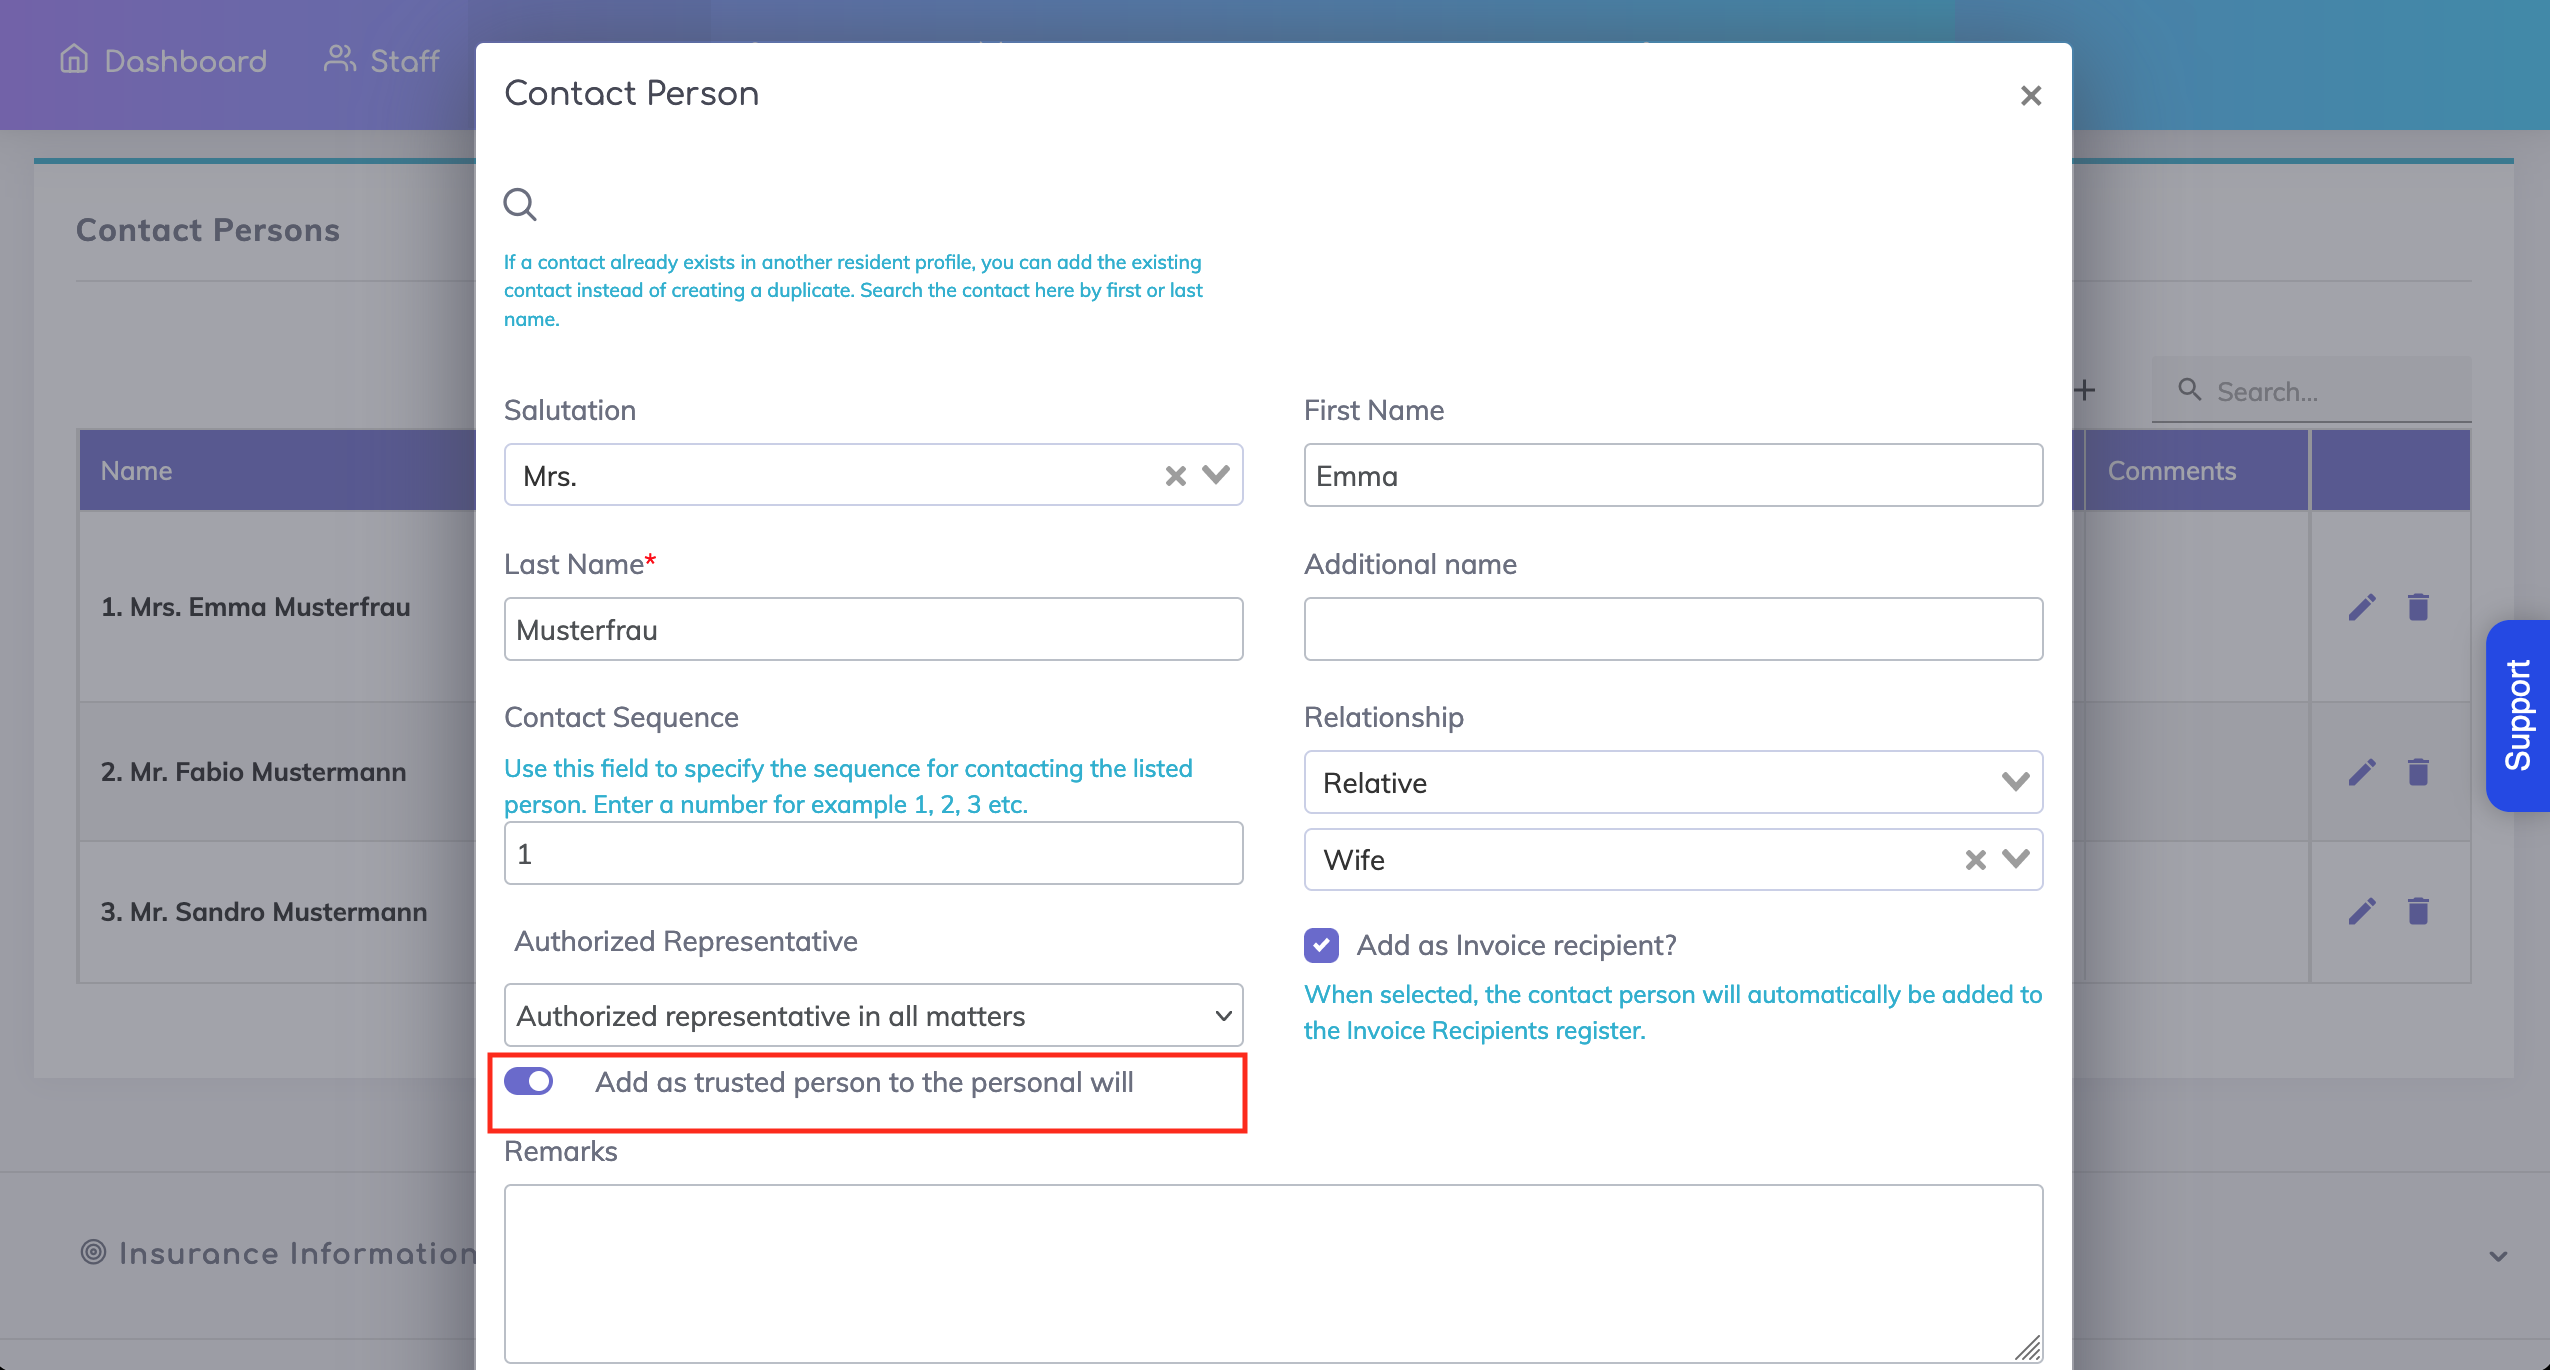This screenshot has height=1370, width=2550.
Task: Click the Last Name input field
Action: point(872,630)
